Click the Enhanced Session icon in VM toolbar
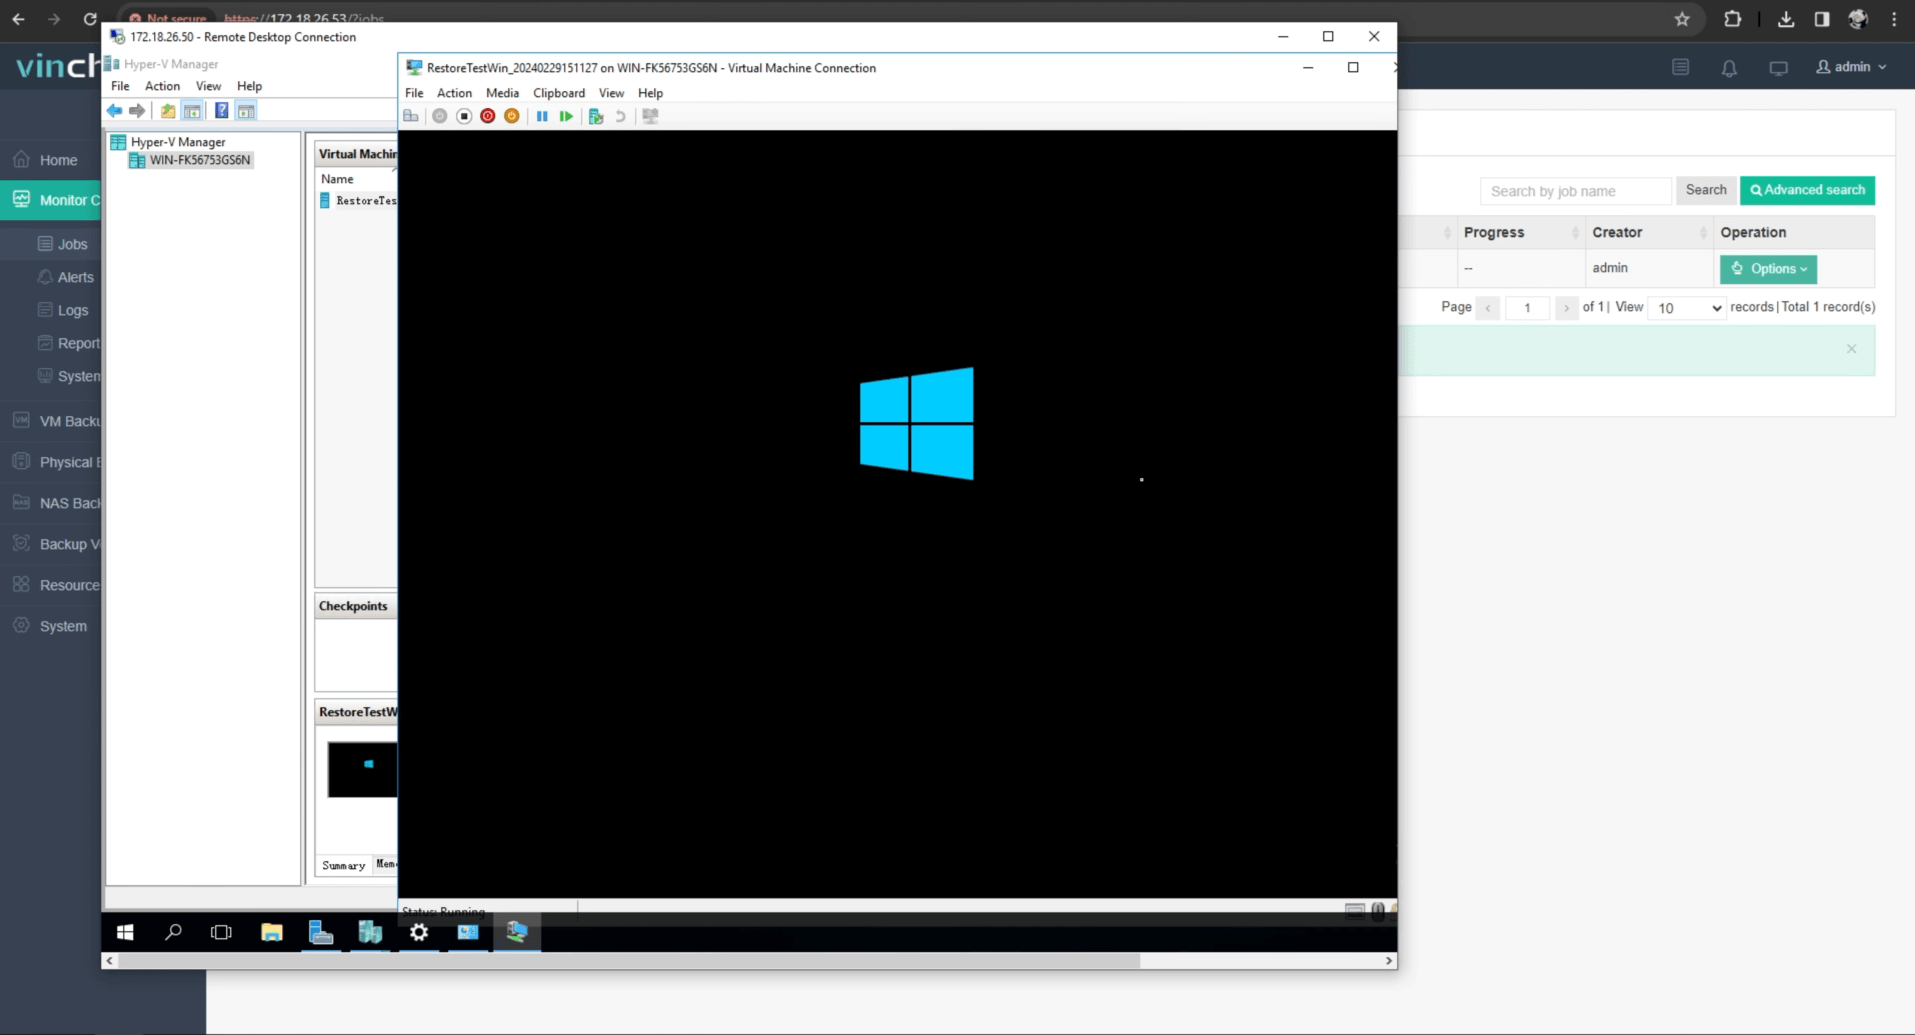Image resolution: width=1915 pixels, height=1035 pixels. tap(650, 116)
